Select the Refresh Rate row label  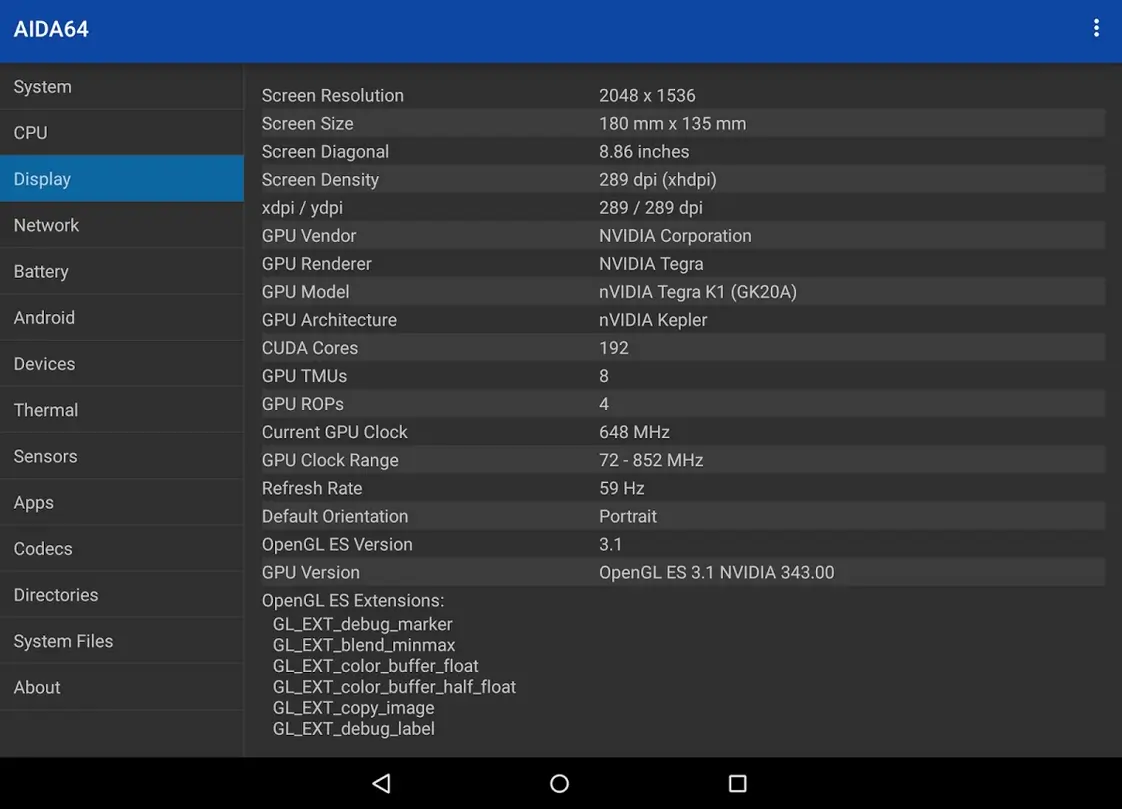tap(312, 488)
